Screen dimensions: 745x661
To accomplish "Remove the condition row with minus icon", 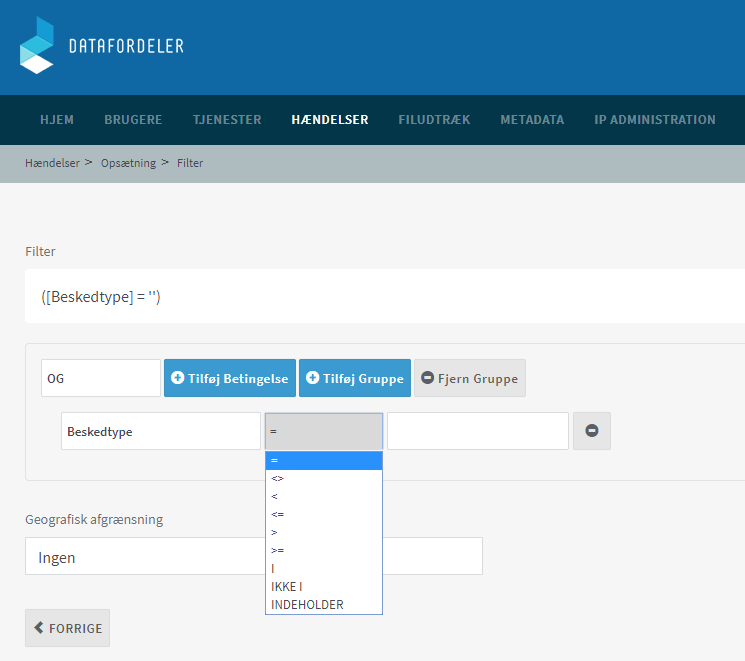I will [591, 431].
